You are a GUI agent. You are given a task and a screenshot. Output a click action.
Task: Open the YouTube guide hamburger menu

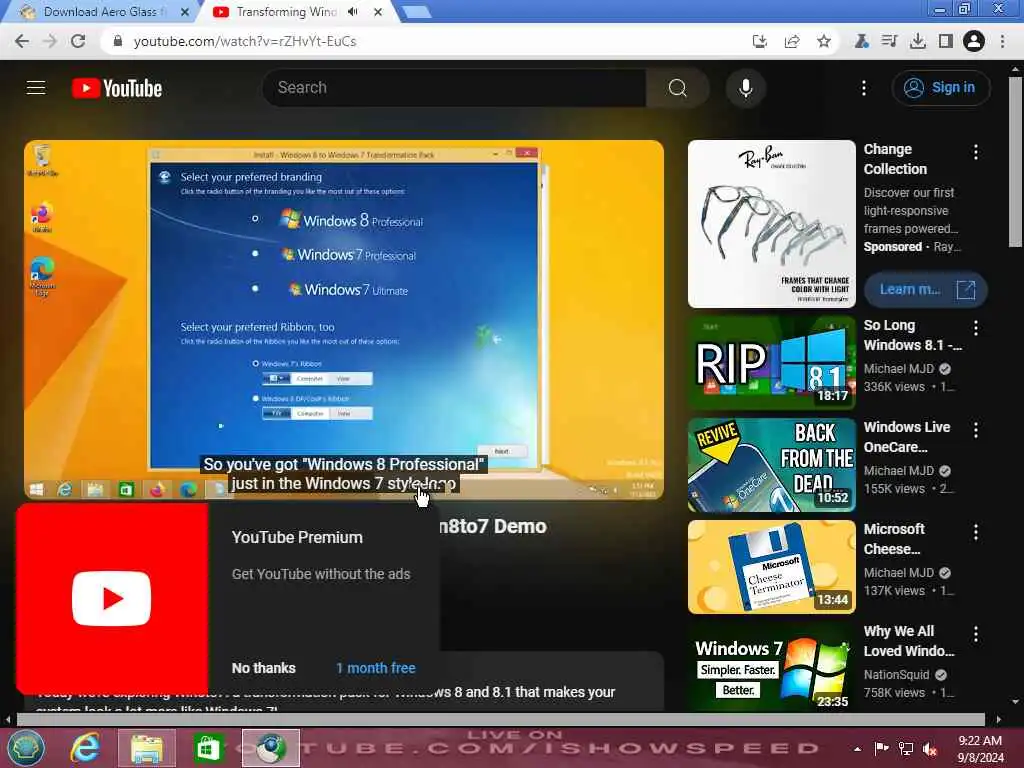[x=36, y=88]
